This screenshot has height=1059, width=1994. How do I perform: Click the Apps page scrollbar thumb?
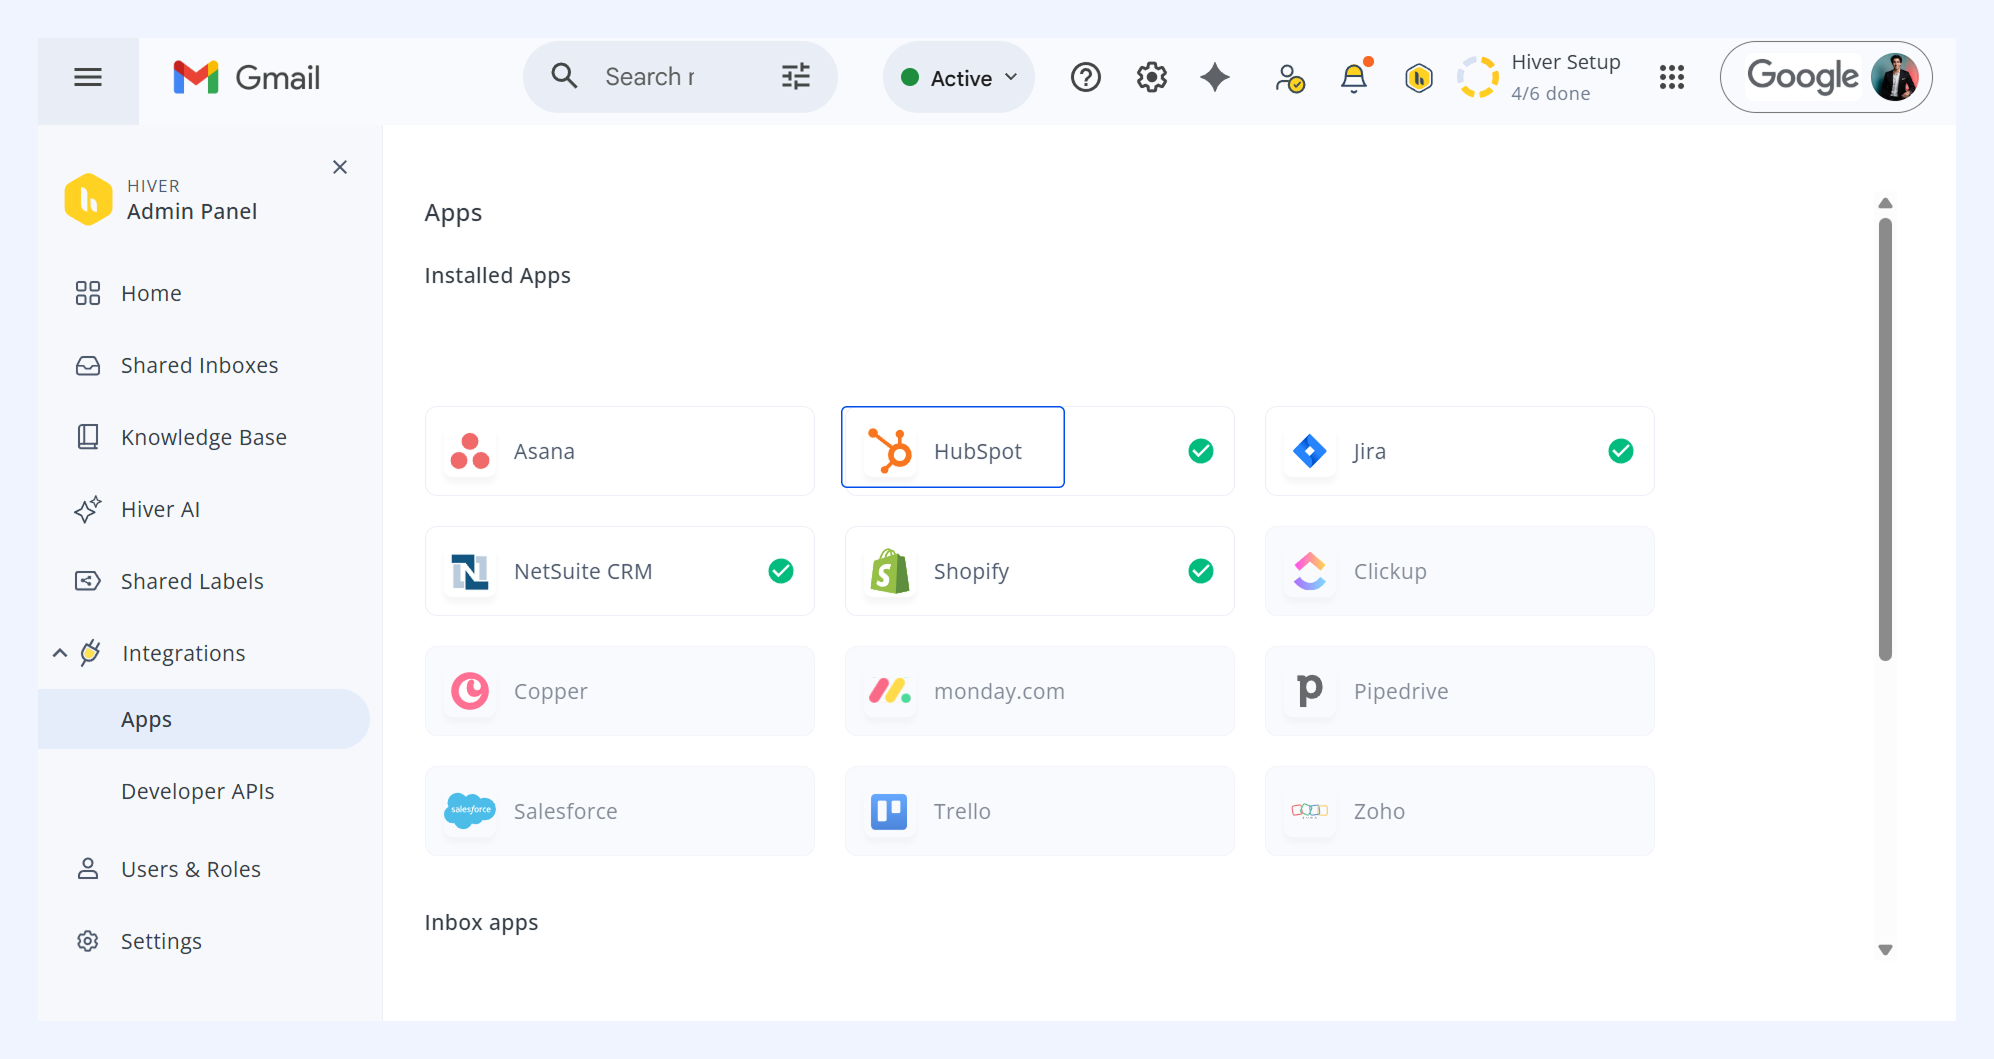[1885, 440]
